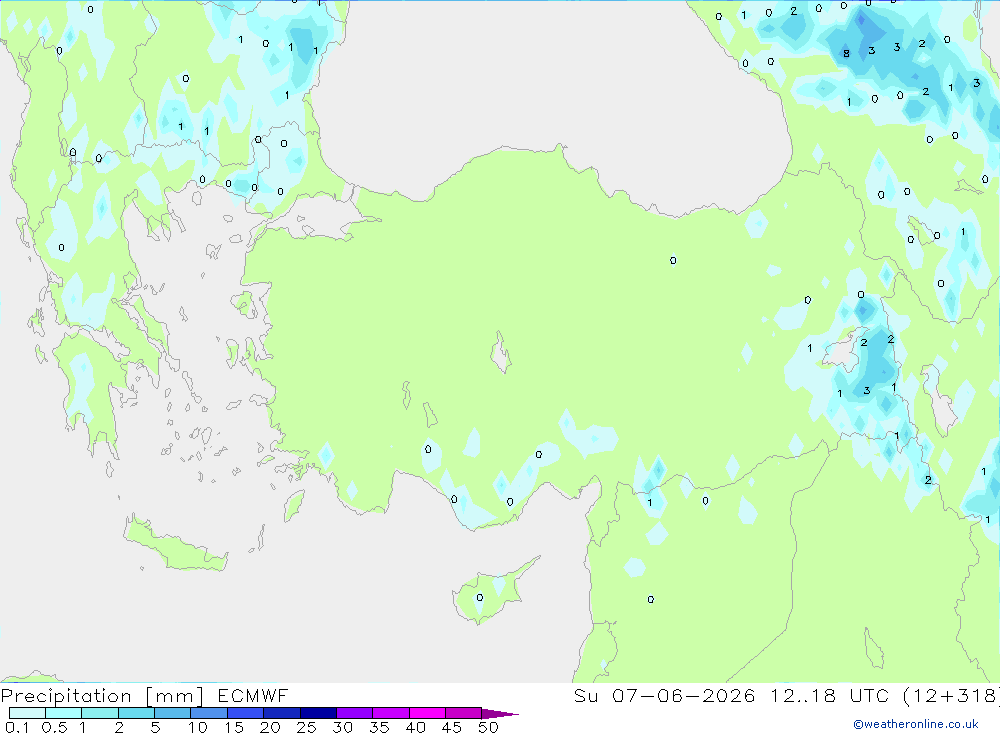Click the '35' legend scale label
The height and width of the screenshot is (733, 1000).
tap(379, 727)
